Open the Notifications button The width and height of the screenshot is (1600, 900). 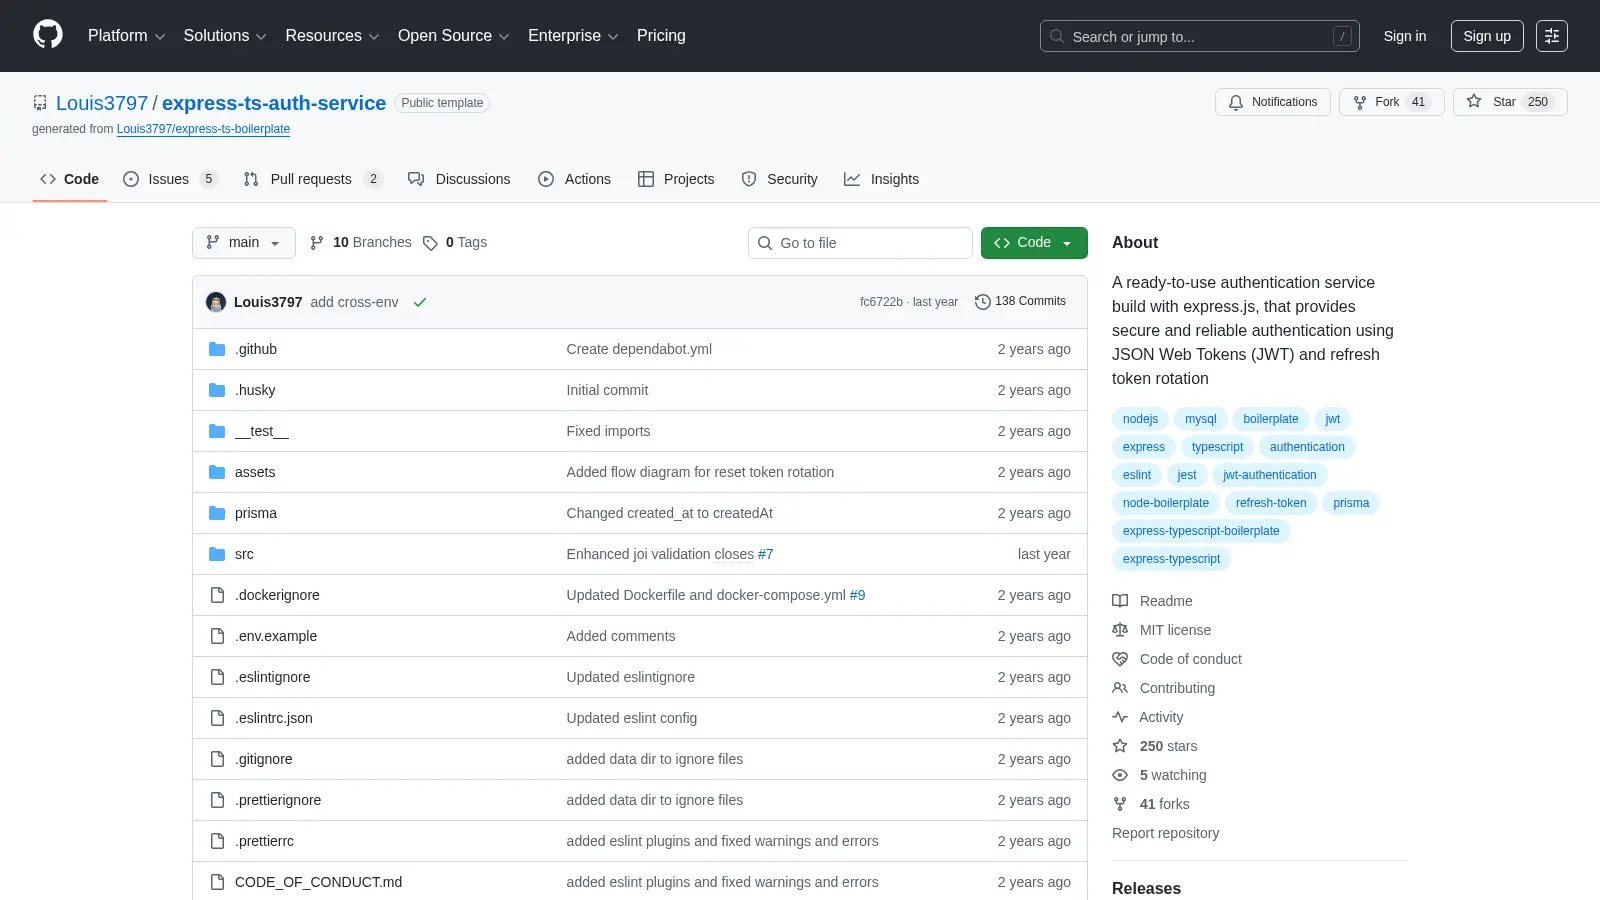tap(1273, 102)
